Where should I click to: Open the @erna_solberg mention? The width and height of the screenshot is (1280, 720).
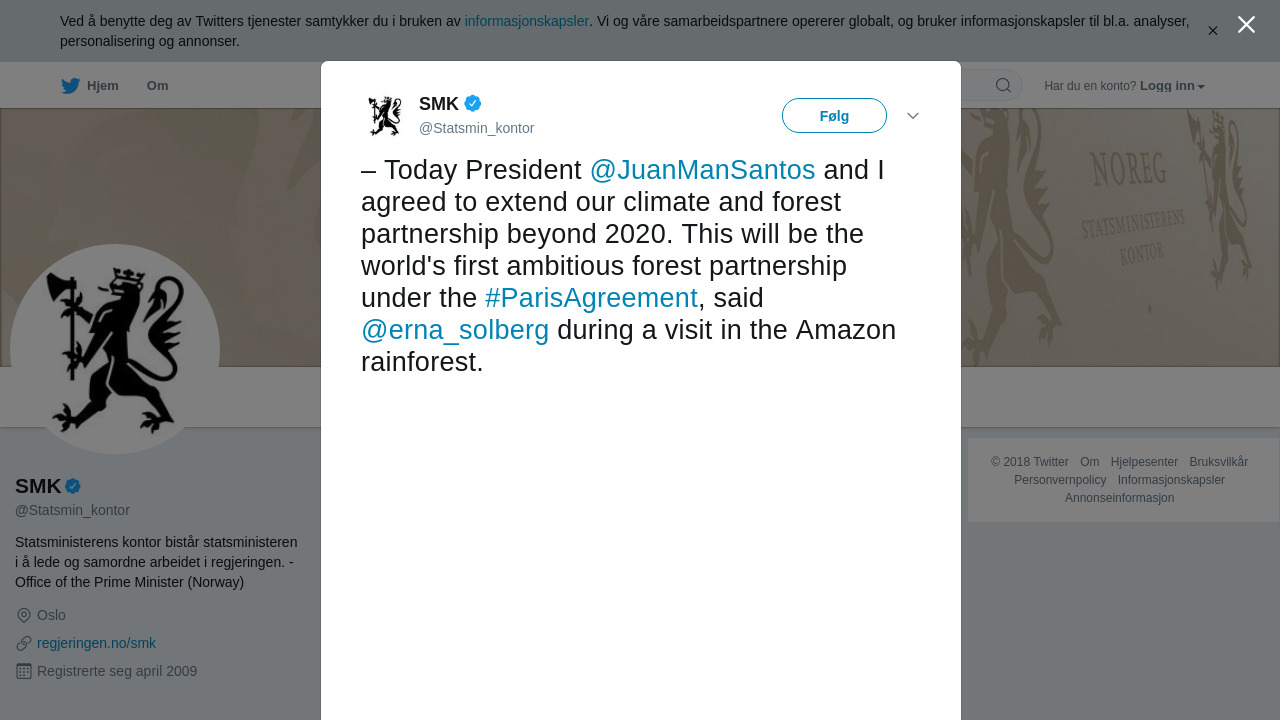pyautogui.click(x=455, y=330)
